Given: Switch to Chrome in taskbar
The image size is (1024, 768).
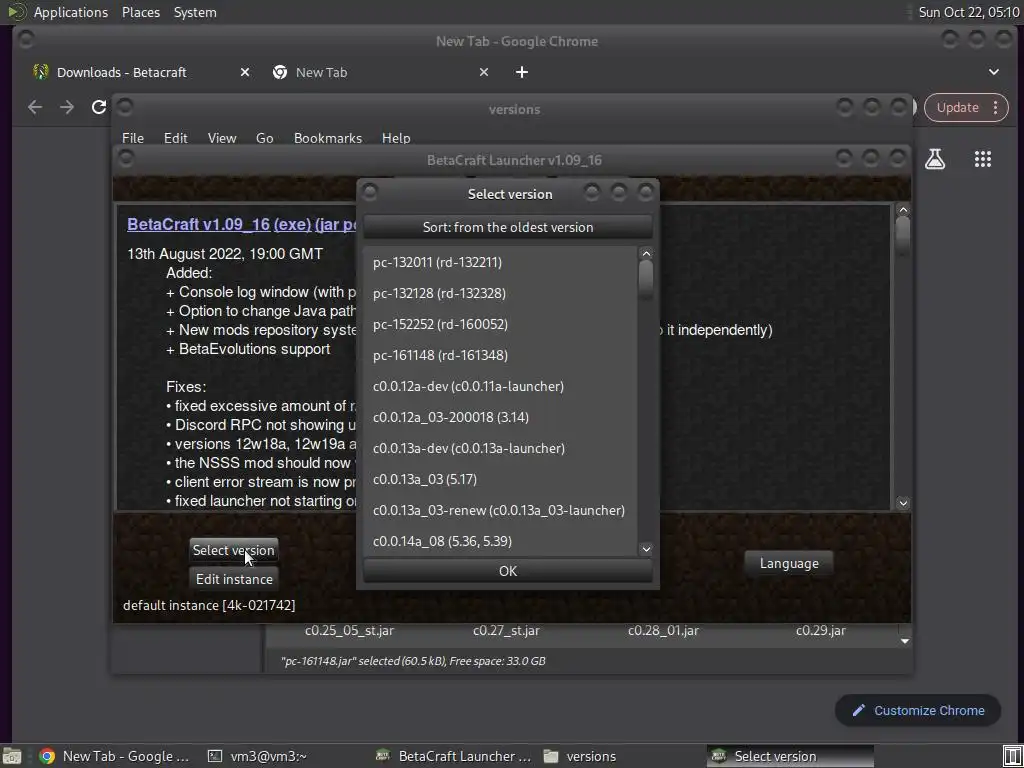Looking at the screenshot, I should tap(115, 756).
